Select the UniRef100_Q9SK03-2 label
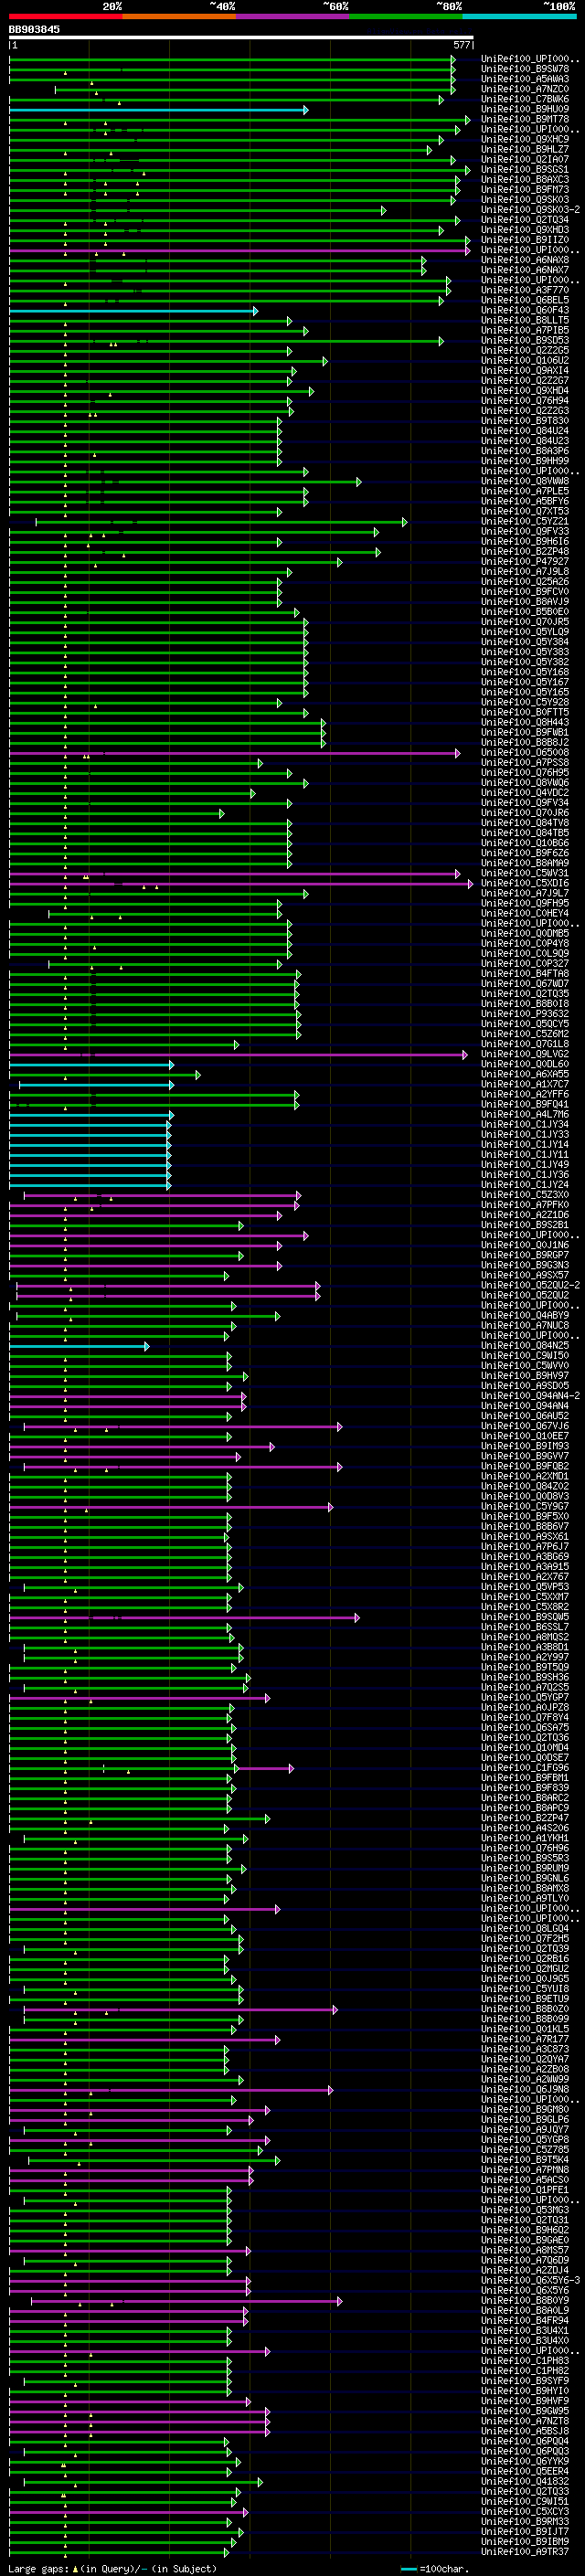This screenshot has width=585, height=2576. click(x=530, y=209)
